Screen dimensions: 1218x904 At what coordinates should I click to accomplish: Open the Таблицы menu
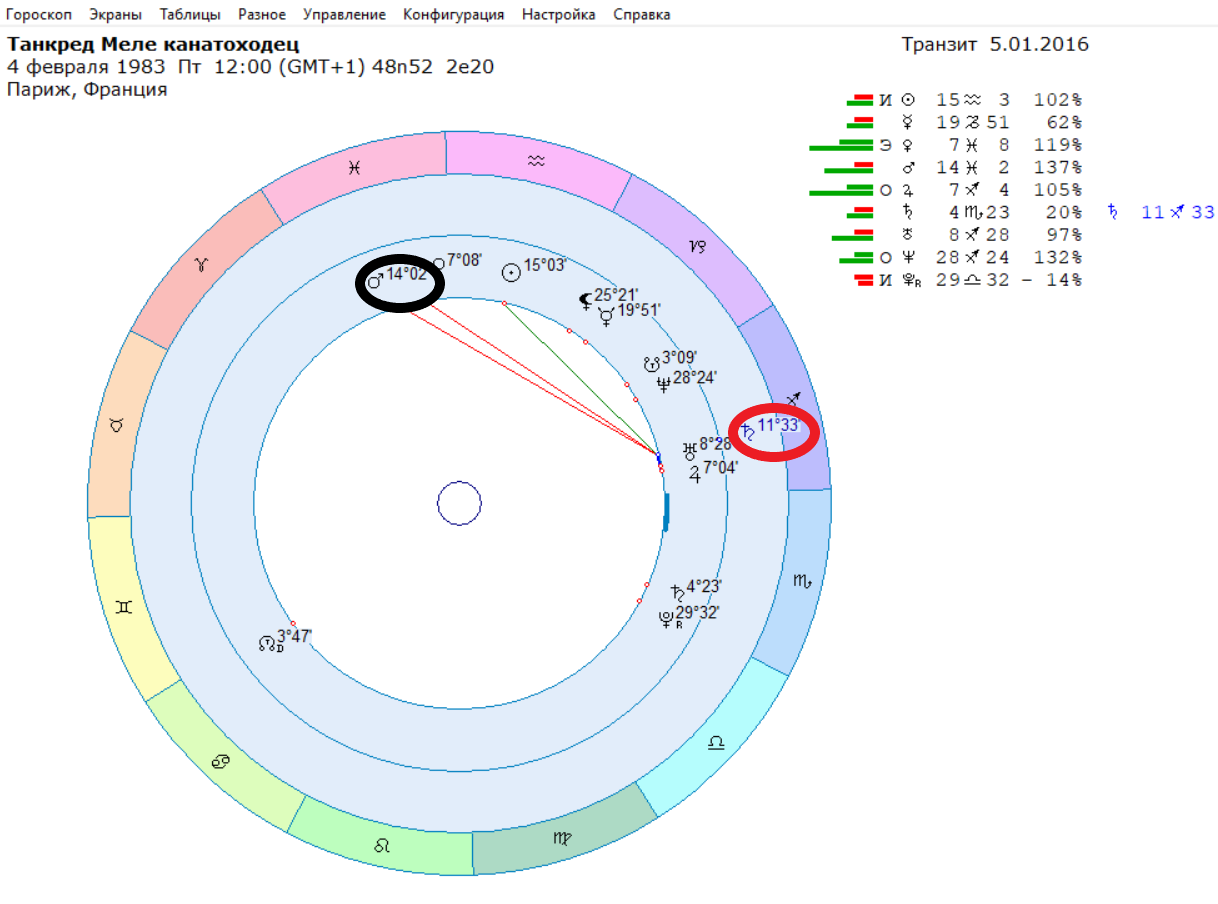coord(190,15)
